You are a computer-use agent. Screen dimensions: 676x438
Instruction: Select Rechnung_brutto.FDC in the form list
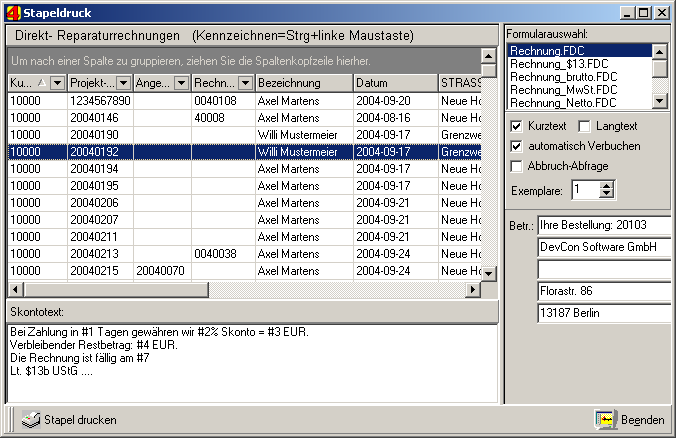click(x=563, y=77)
